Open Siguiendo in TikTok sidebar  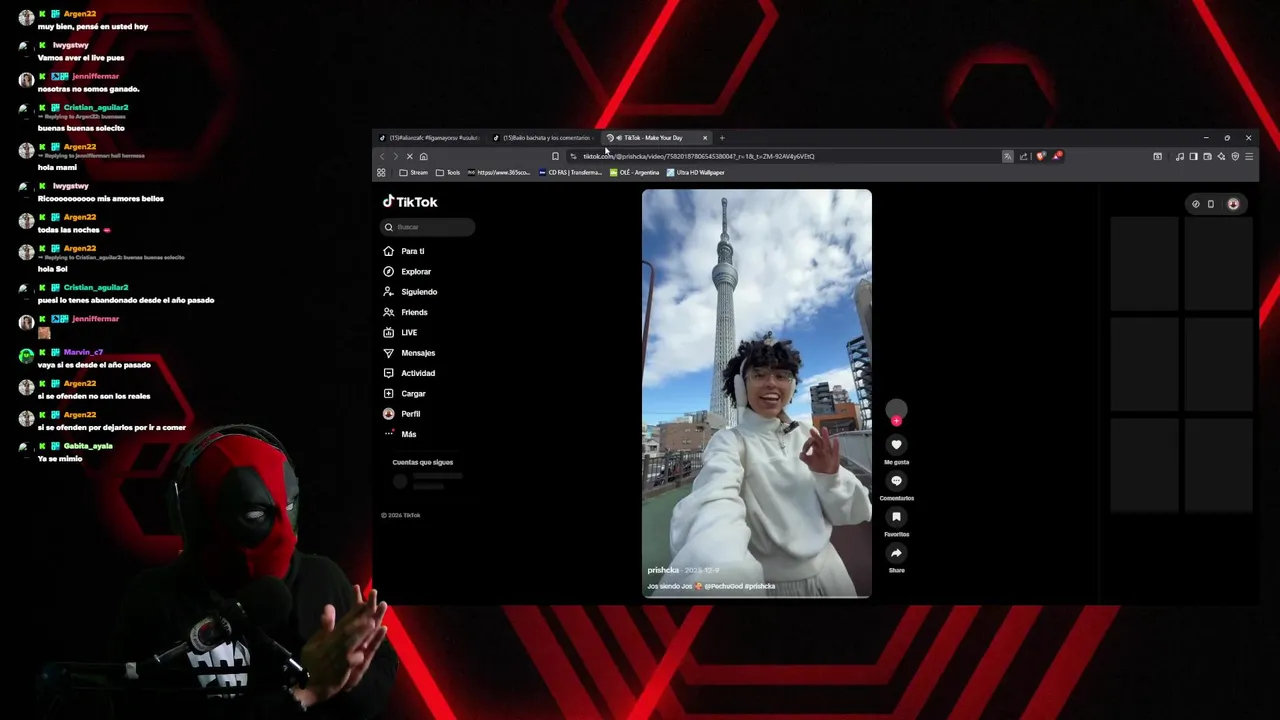[x=410, y=292]
